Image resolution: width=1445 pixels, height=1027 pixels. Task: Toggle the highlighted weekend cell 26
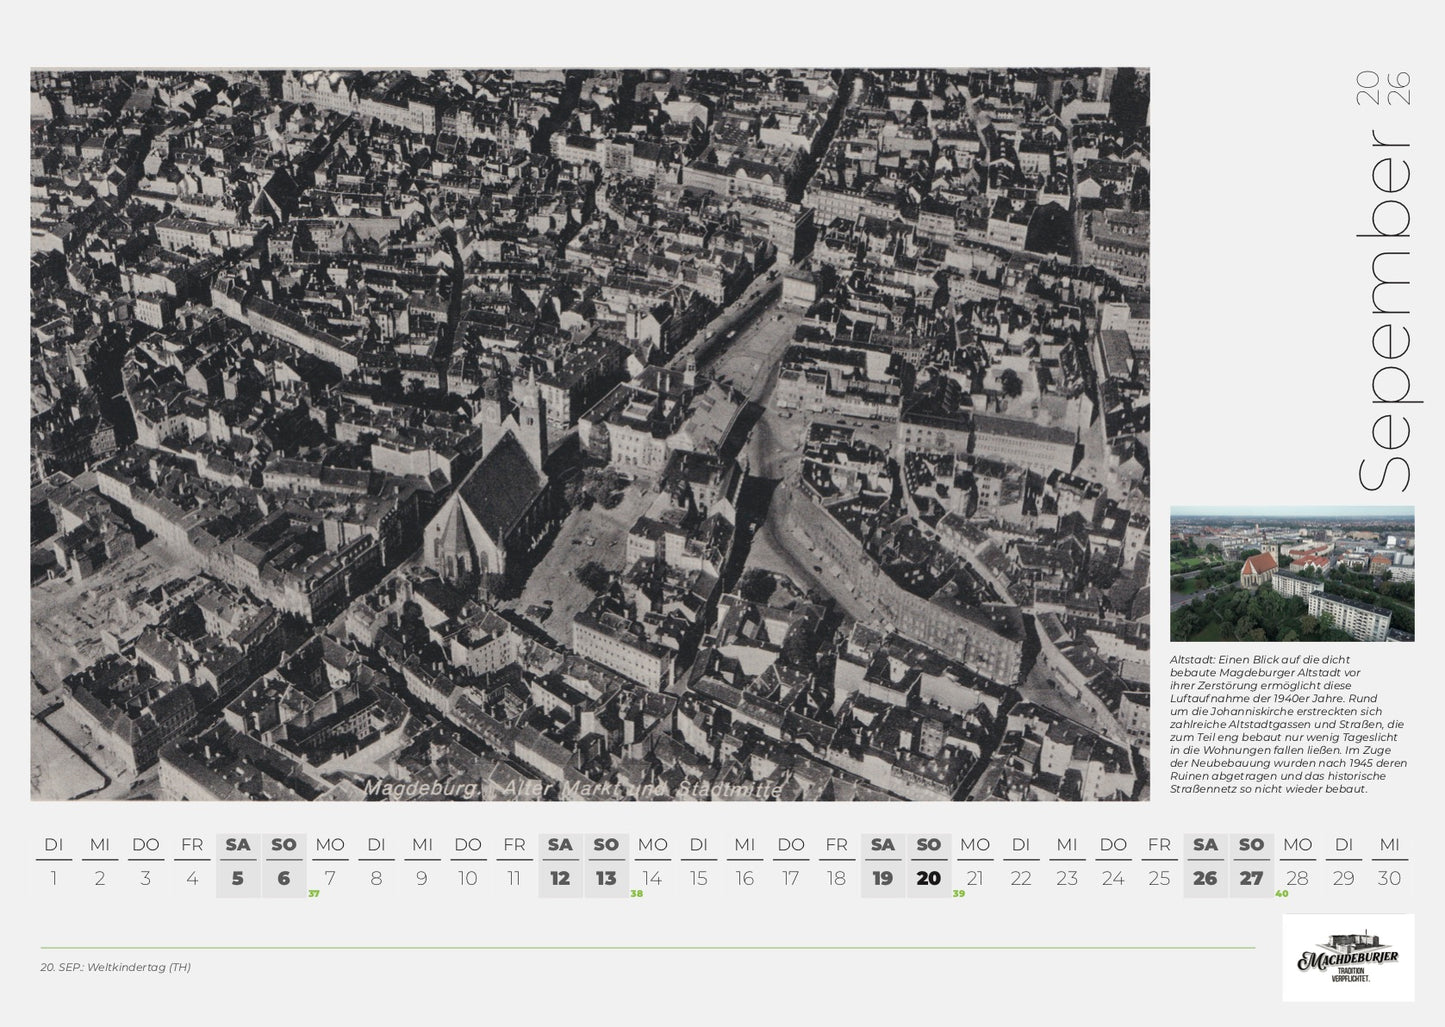click(1206, 879)
